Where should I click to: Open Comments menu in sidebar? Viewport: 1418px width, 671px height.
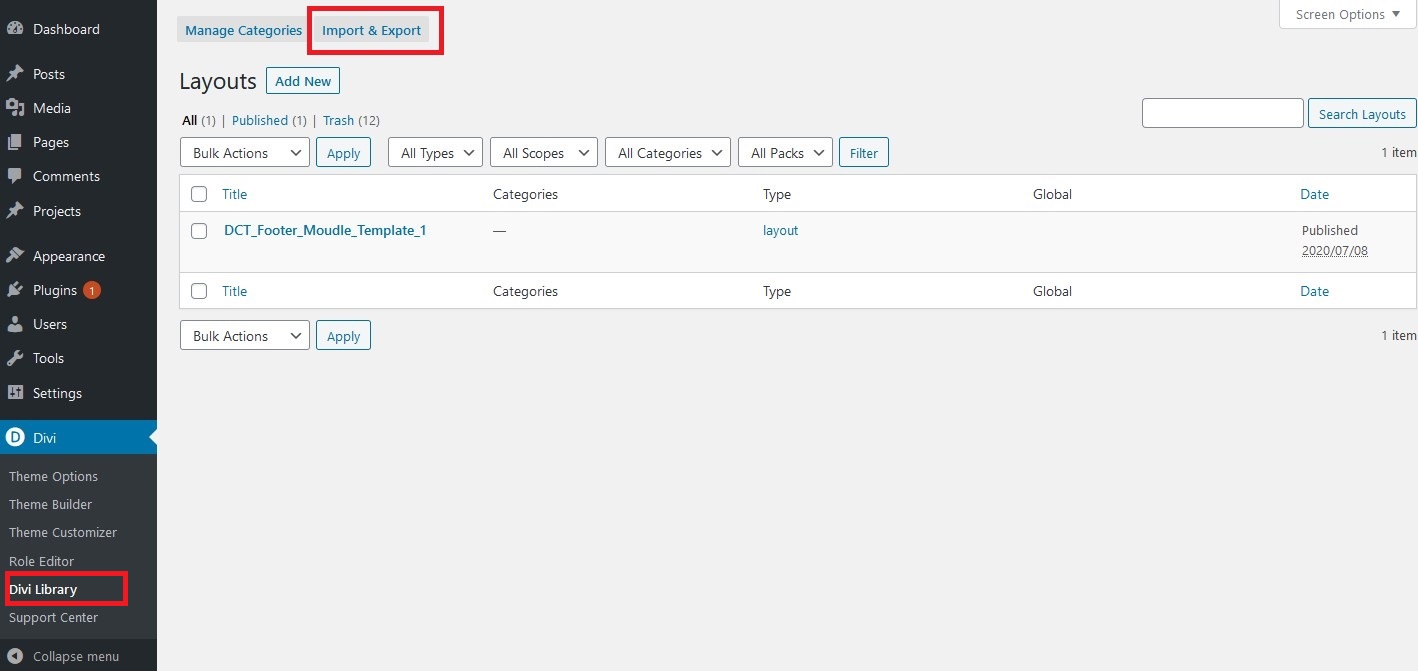tap(66, 176)
